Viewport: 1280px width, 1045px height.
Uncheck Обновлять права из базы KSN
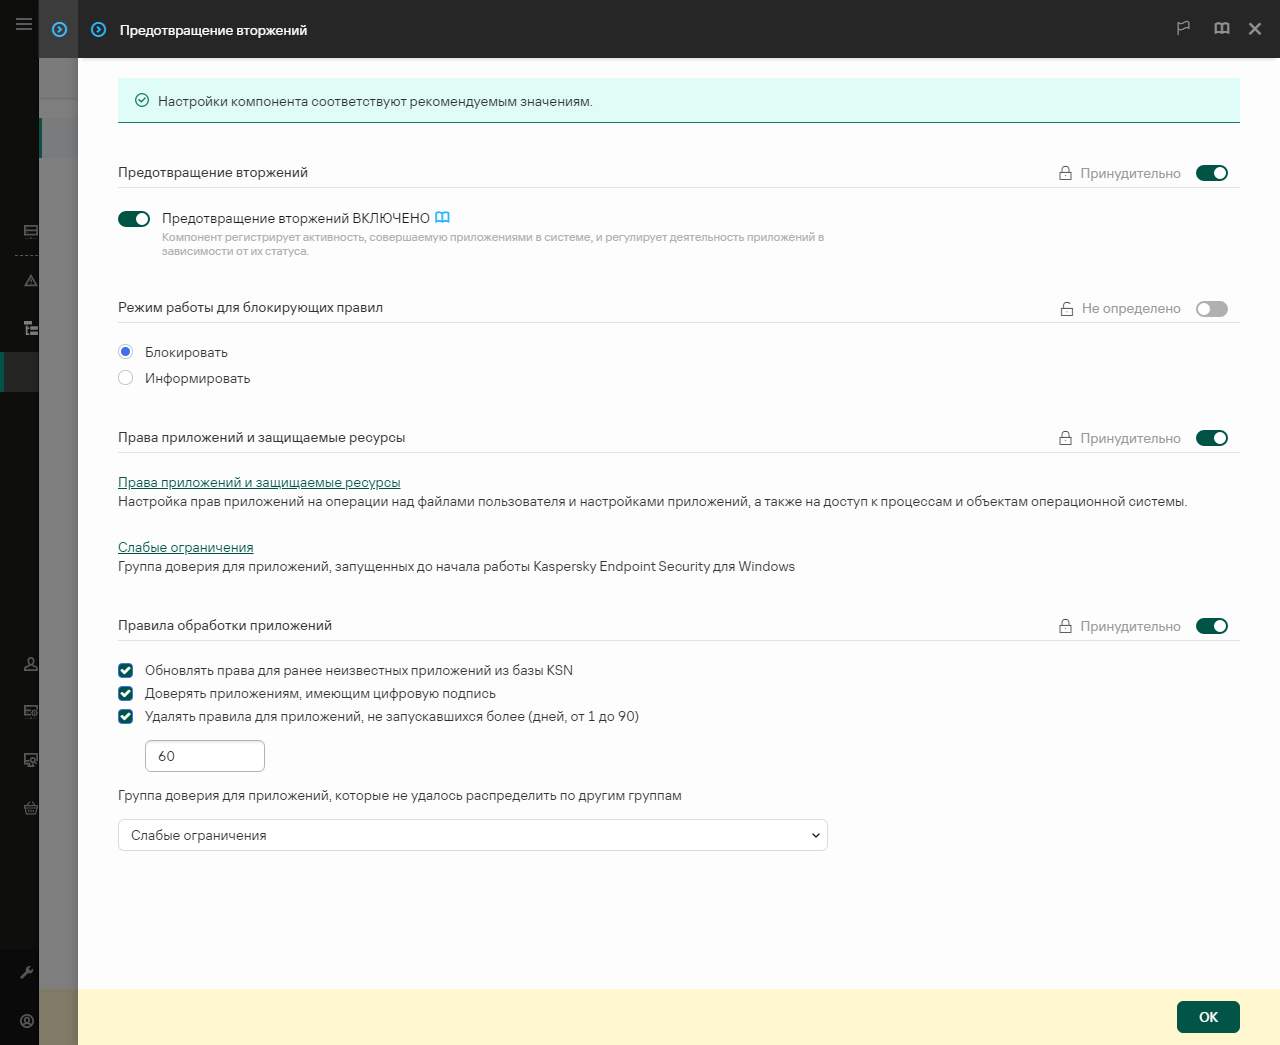(x=125, y=670)
